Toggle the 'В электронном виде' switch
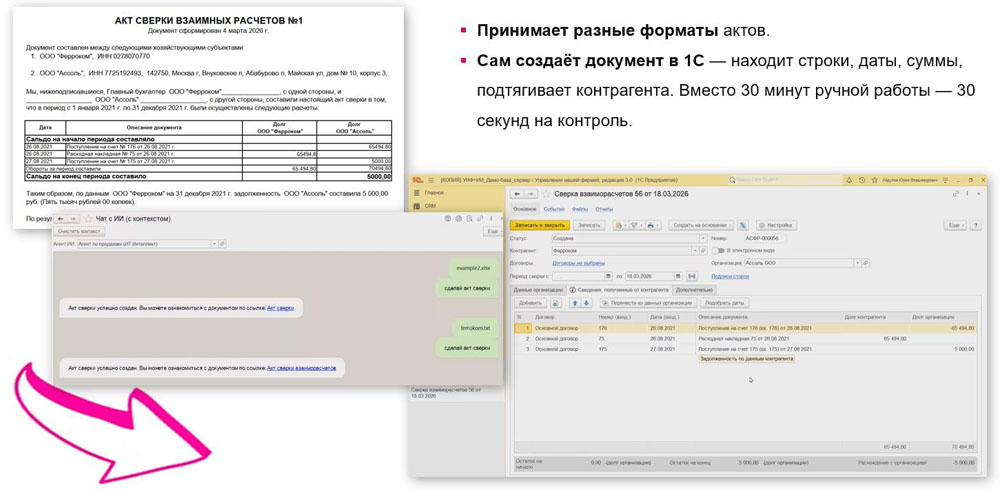 pyautogui.click(x=717, y=251)
